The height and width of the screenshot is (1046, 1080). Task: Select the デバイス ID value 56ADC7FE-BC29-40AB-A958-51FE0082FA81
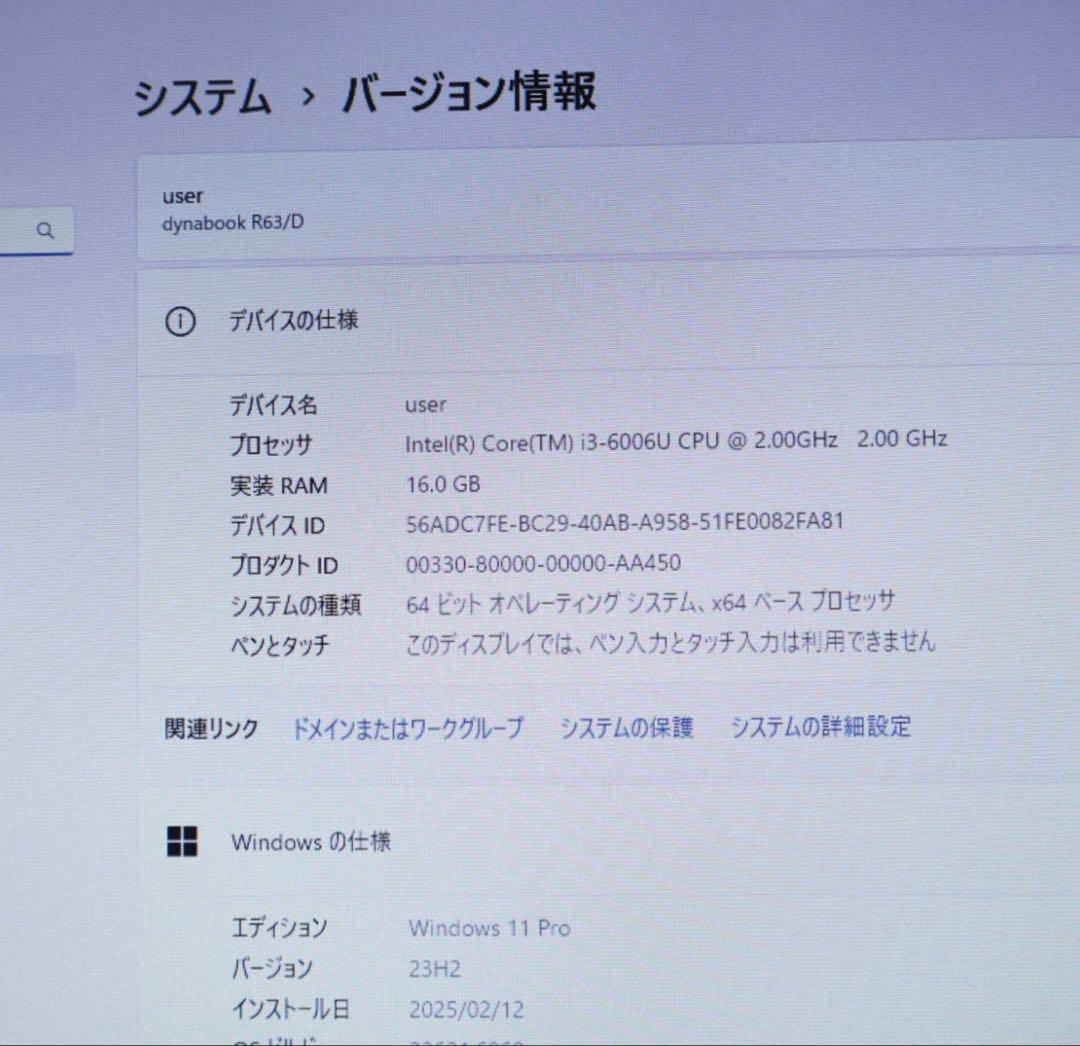coord(625,523)
